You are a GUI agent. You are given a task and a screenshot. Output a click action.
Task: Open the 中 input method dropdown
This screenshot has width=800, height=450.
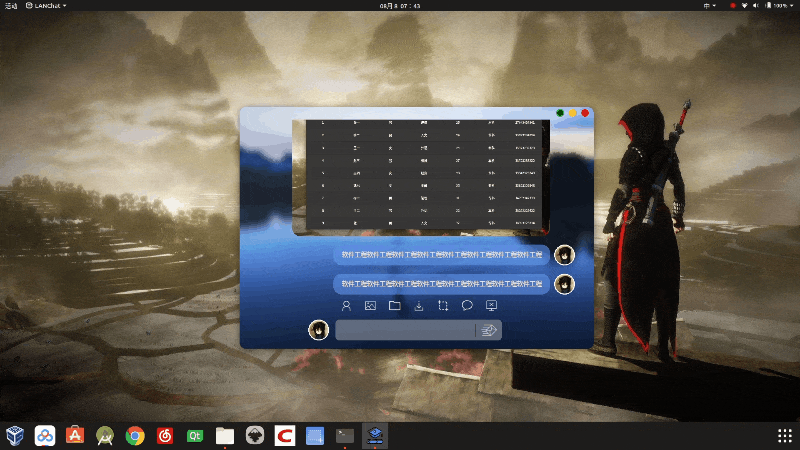pos(710,6)
